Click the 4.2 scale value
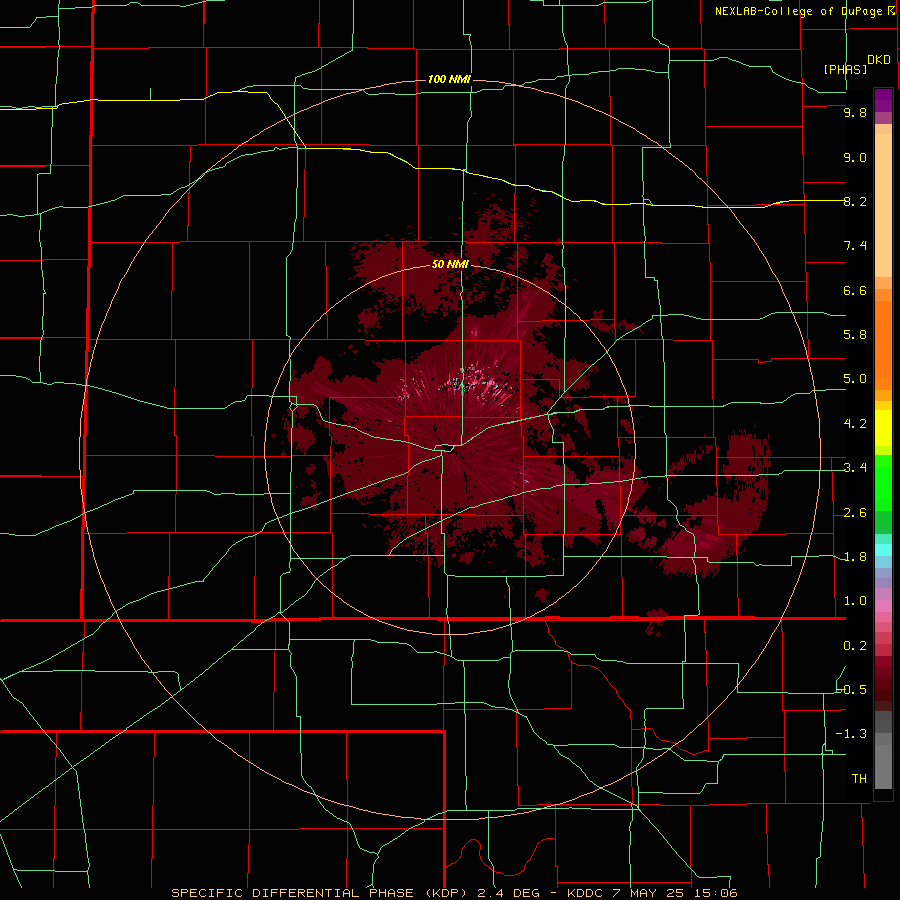This screenshot has height=900, width=900. tap(855, 424)
